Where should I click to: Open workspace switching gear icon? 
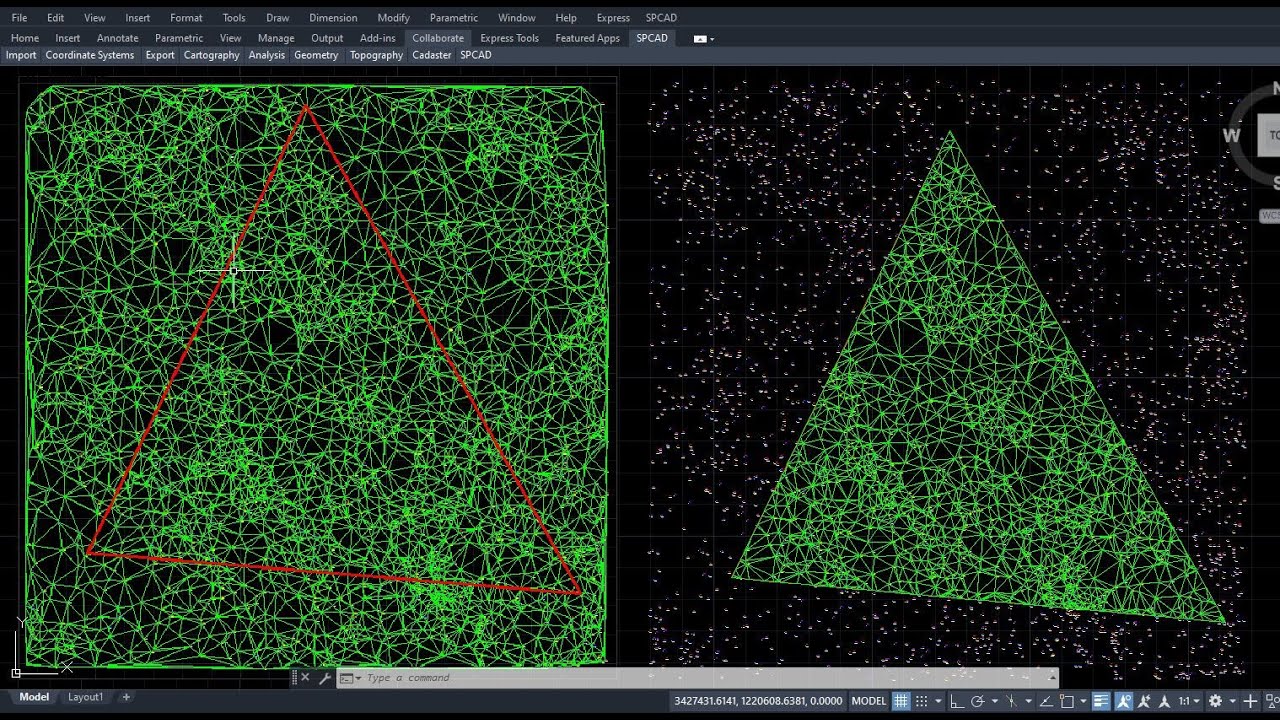[x=1215, y=701]
